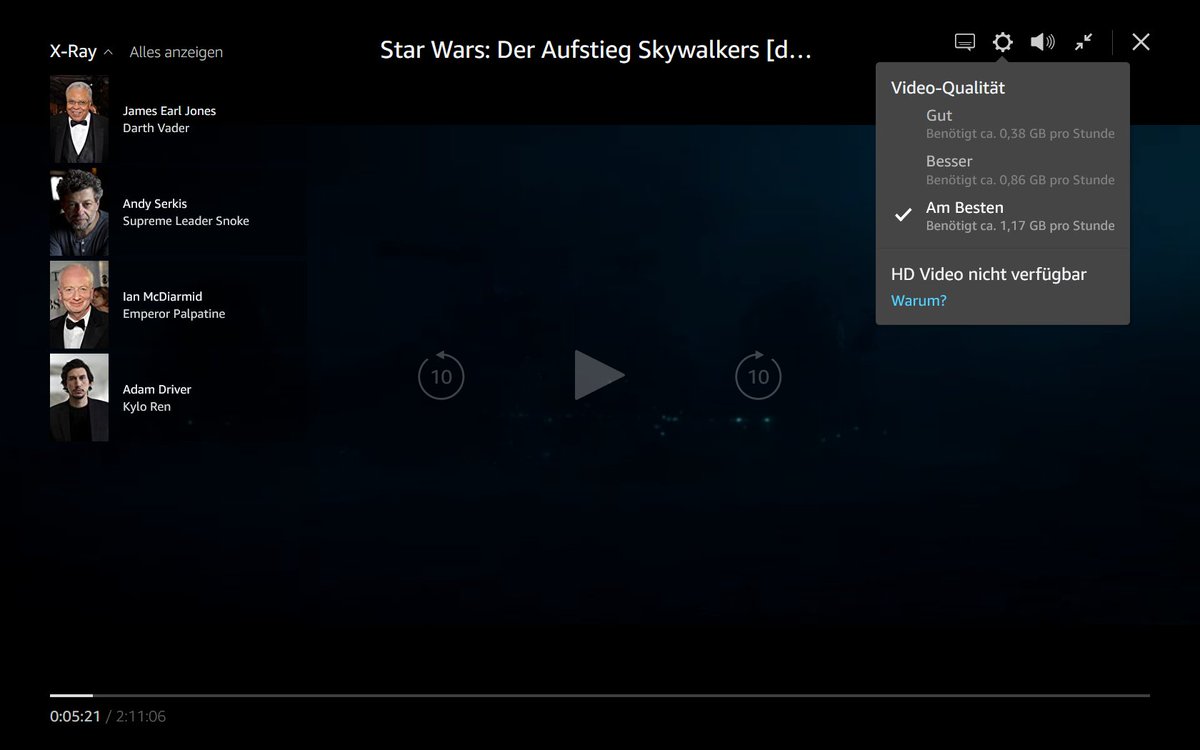Click the Warum? link
The height and width of the screenshot is (750, 1200).
point(918,300)
